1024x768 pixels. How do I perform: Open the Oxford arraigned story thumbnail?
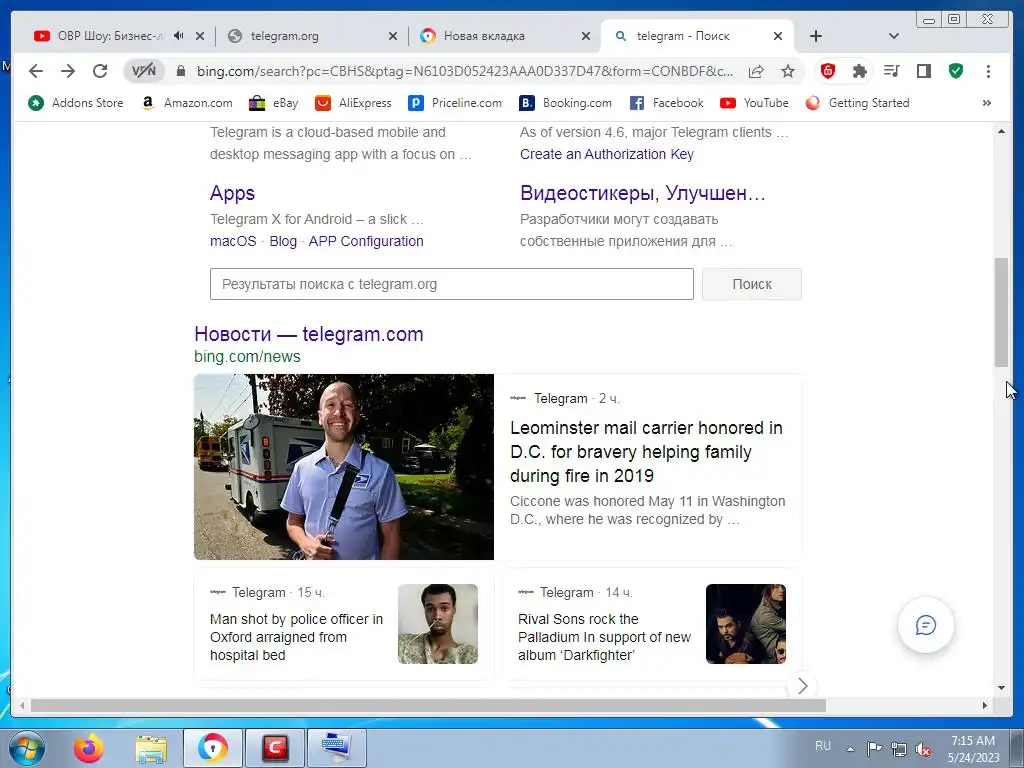click(438, 624)
